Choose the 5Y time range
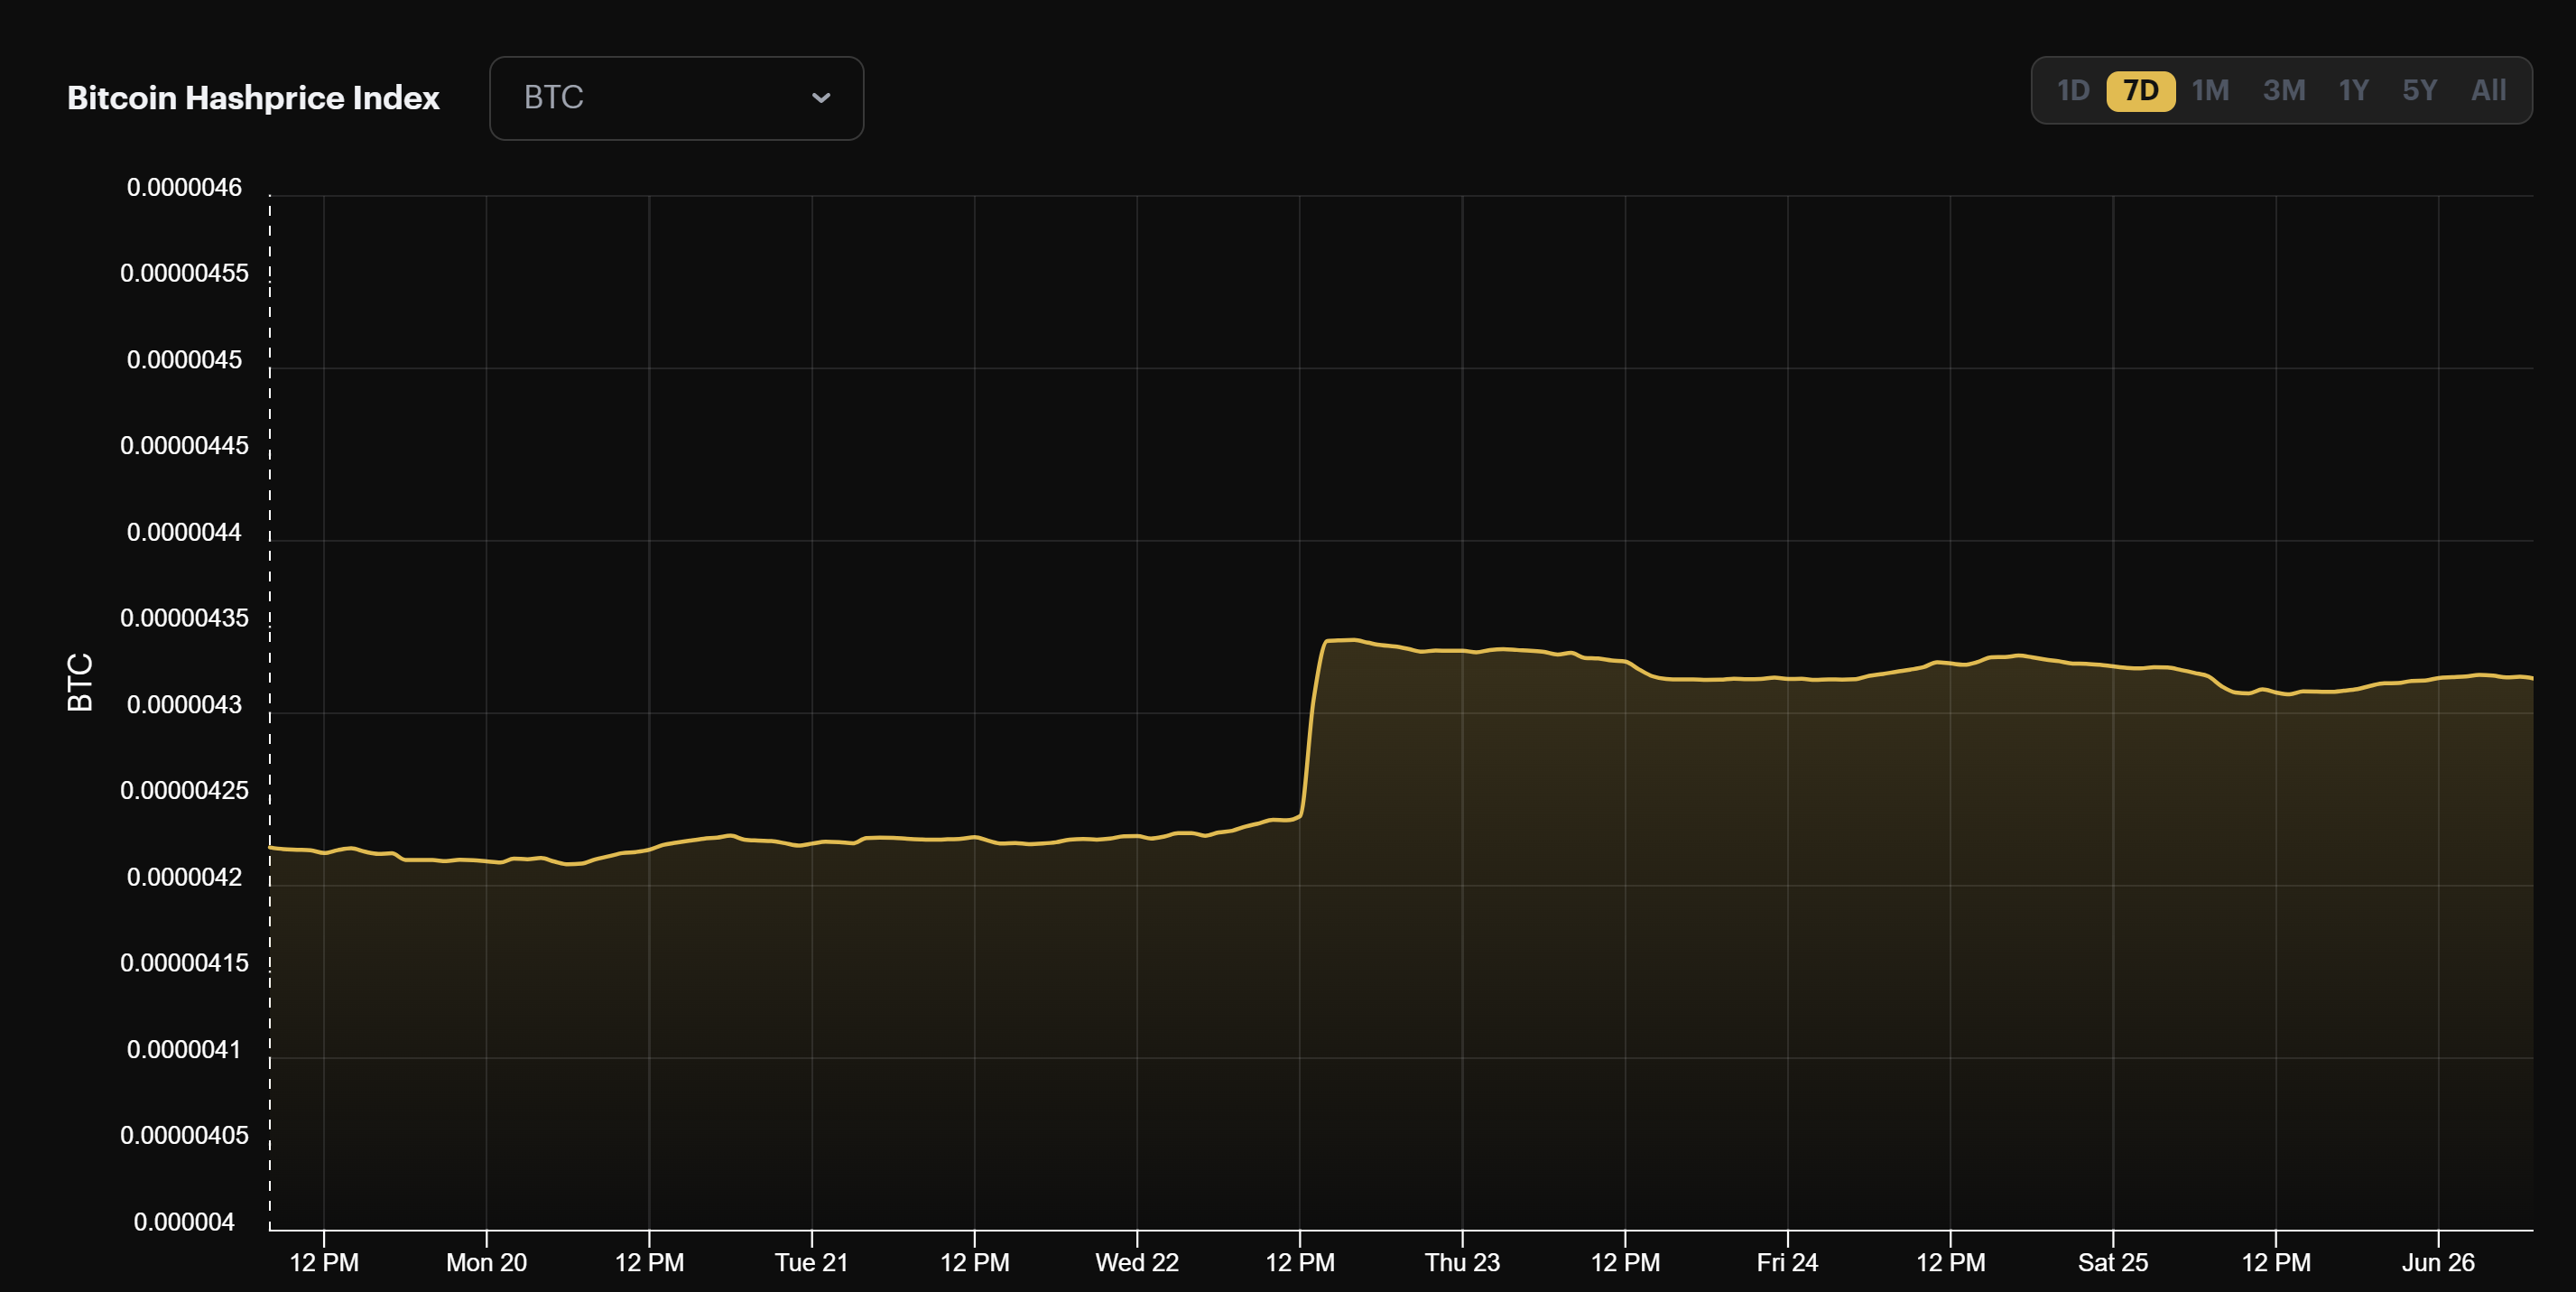The height and width of the screenshot is (1292, 2576). tap(2419, 91)
